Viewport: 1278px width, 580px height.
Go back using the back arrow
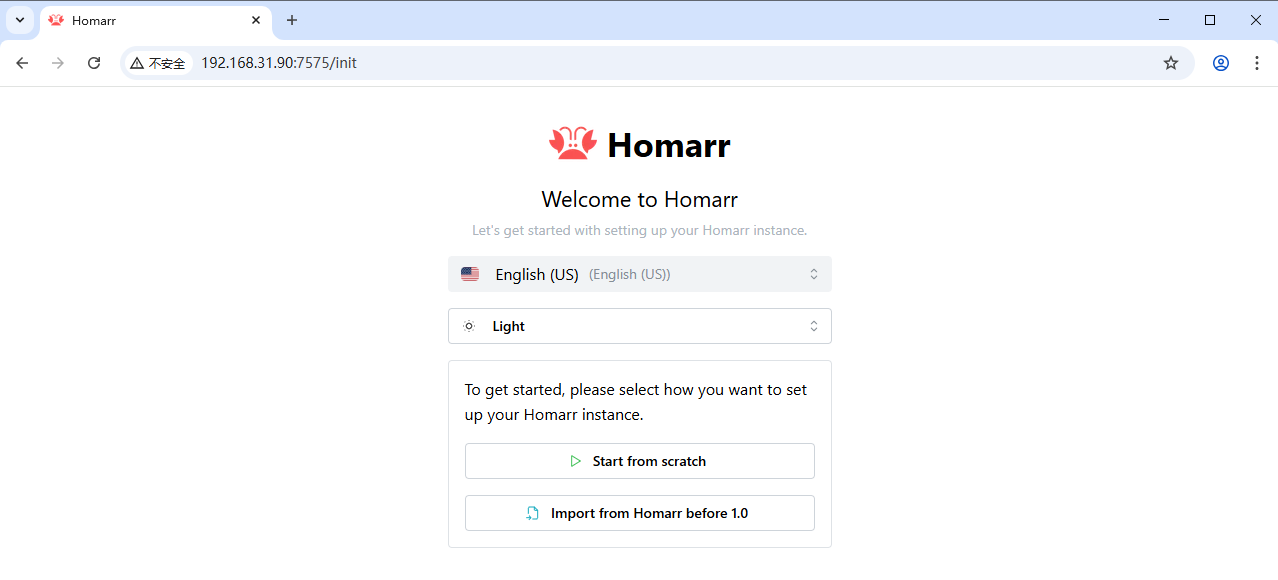[22, 63]
